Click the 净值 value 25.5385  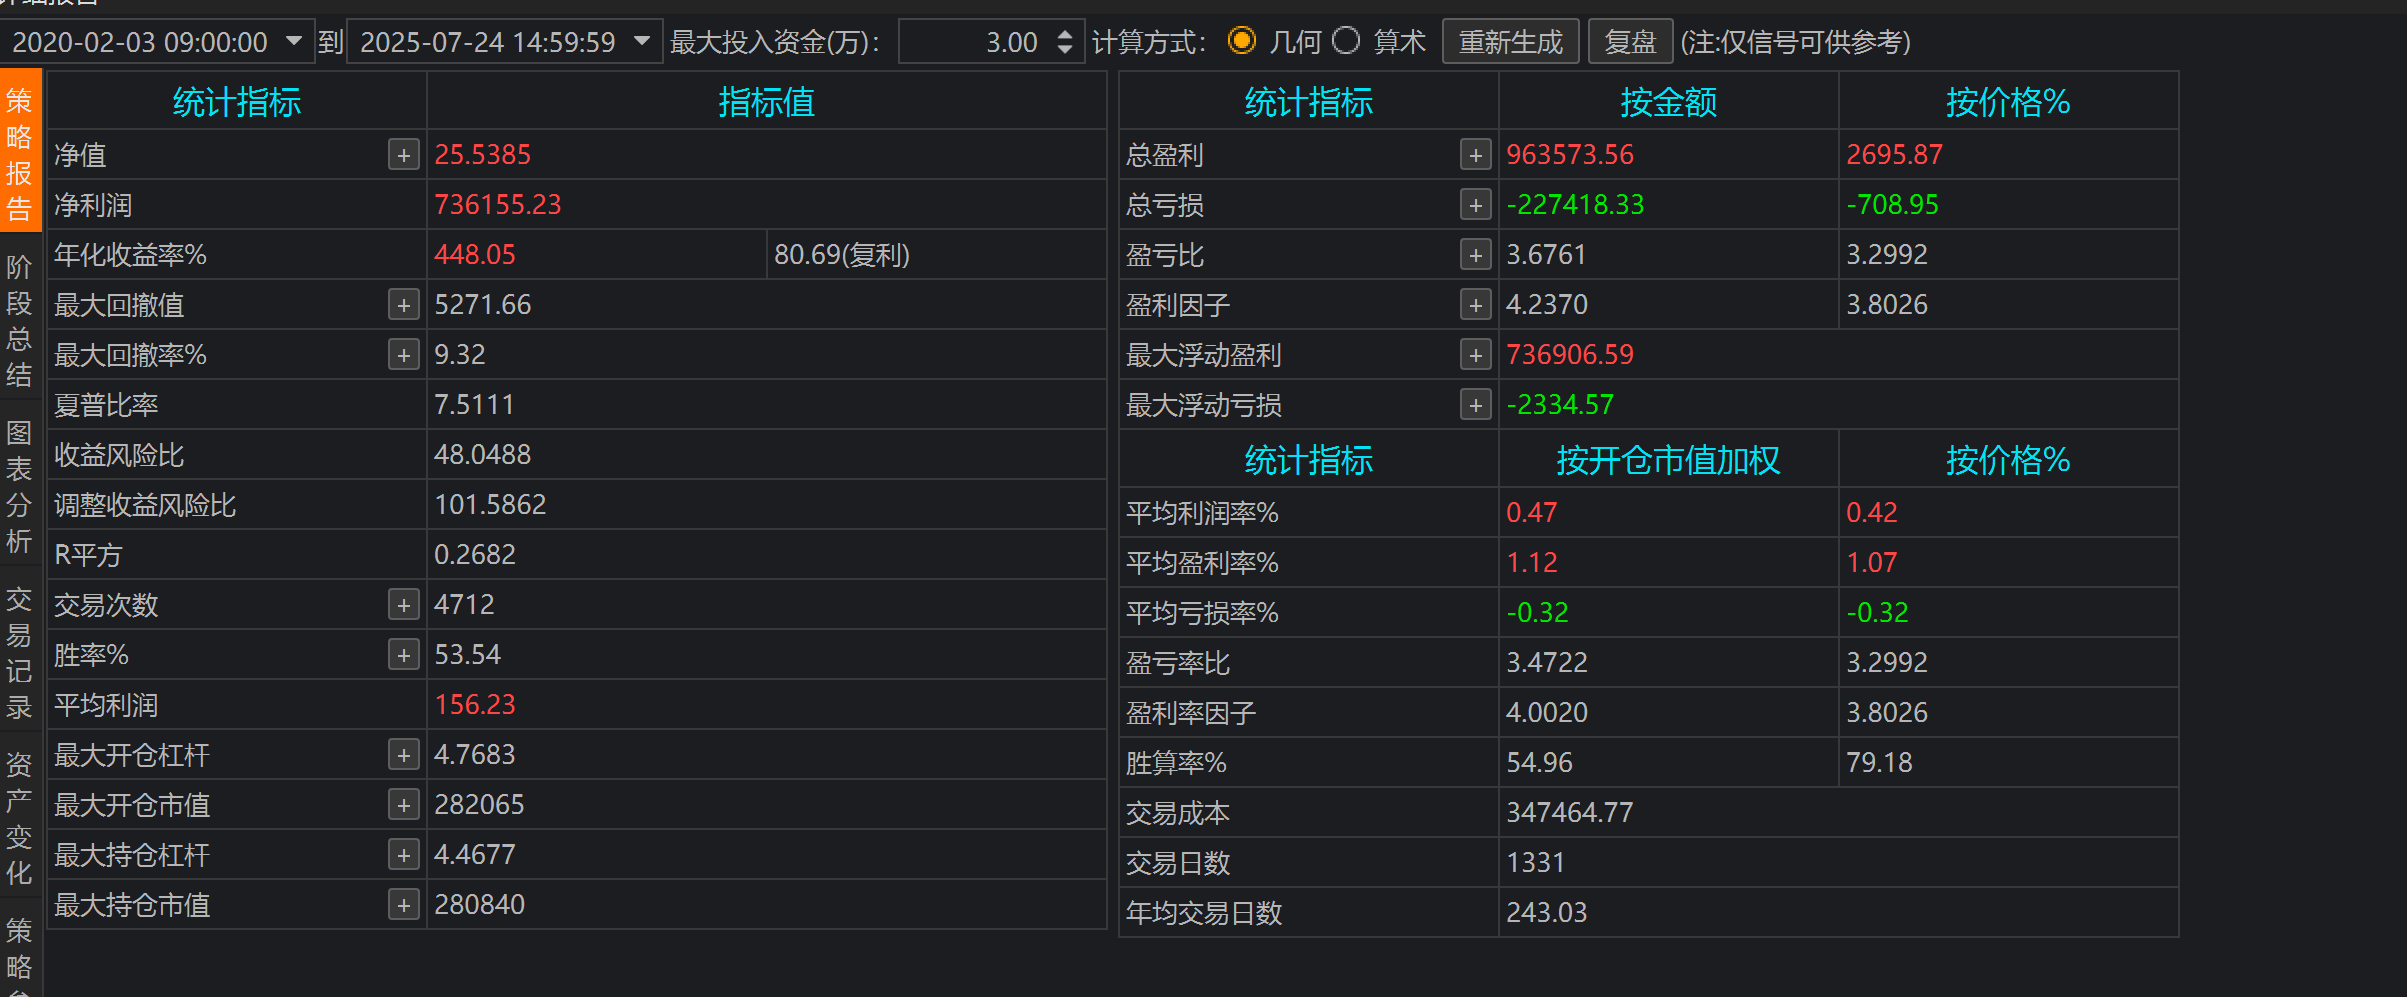(482, 155)
